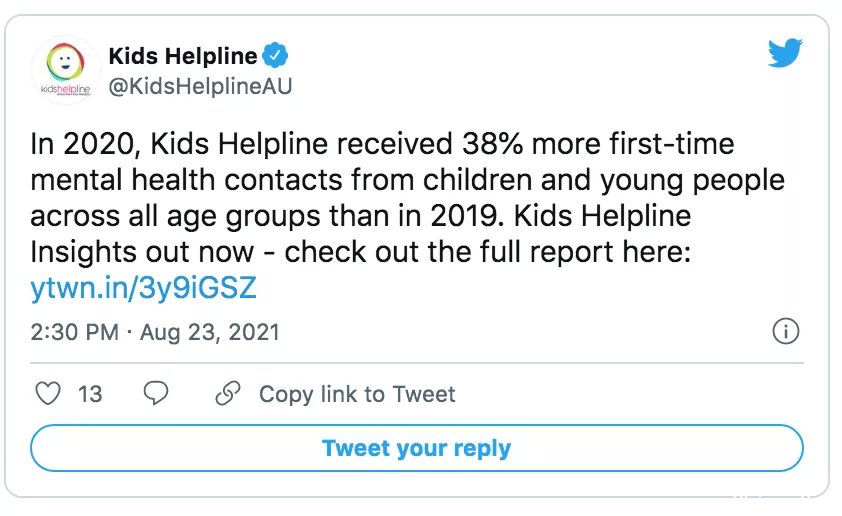
Task: Click the phrase 'mental health contacts'
Action: click(x=186, y=180)
